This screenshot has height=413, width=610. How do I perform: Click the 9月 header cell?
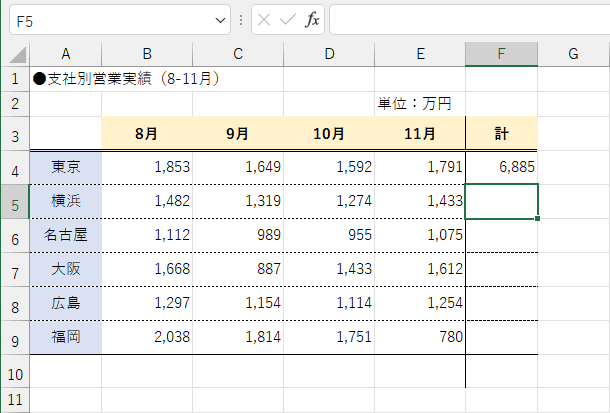point(238,133)
